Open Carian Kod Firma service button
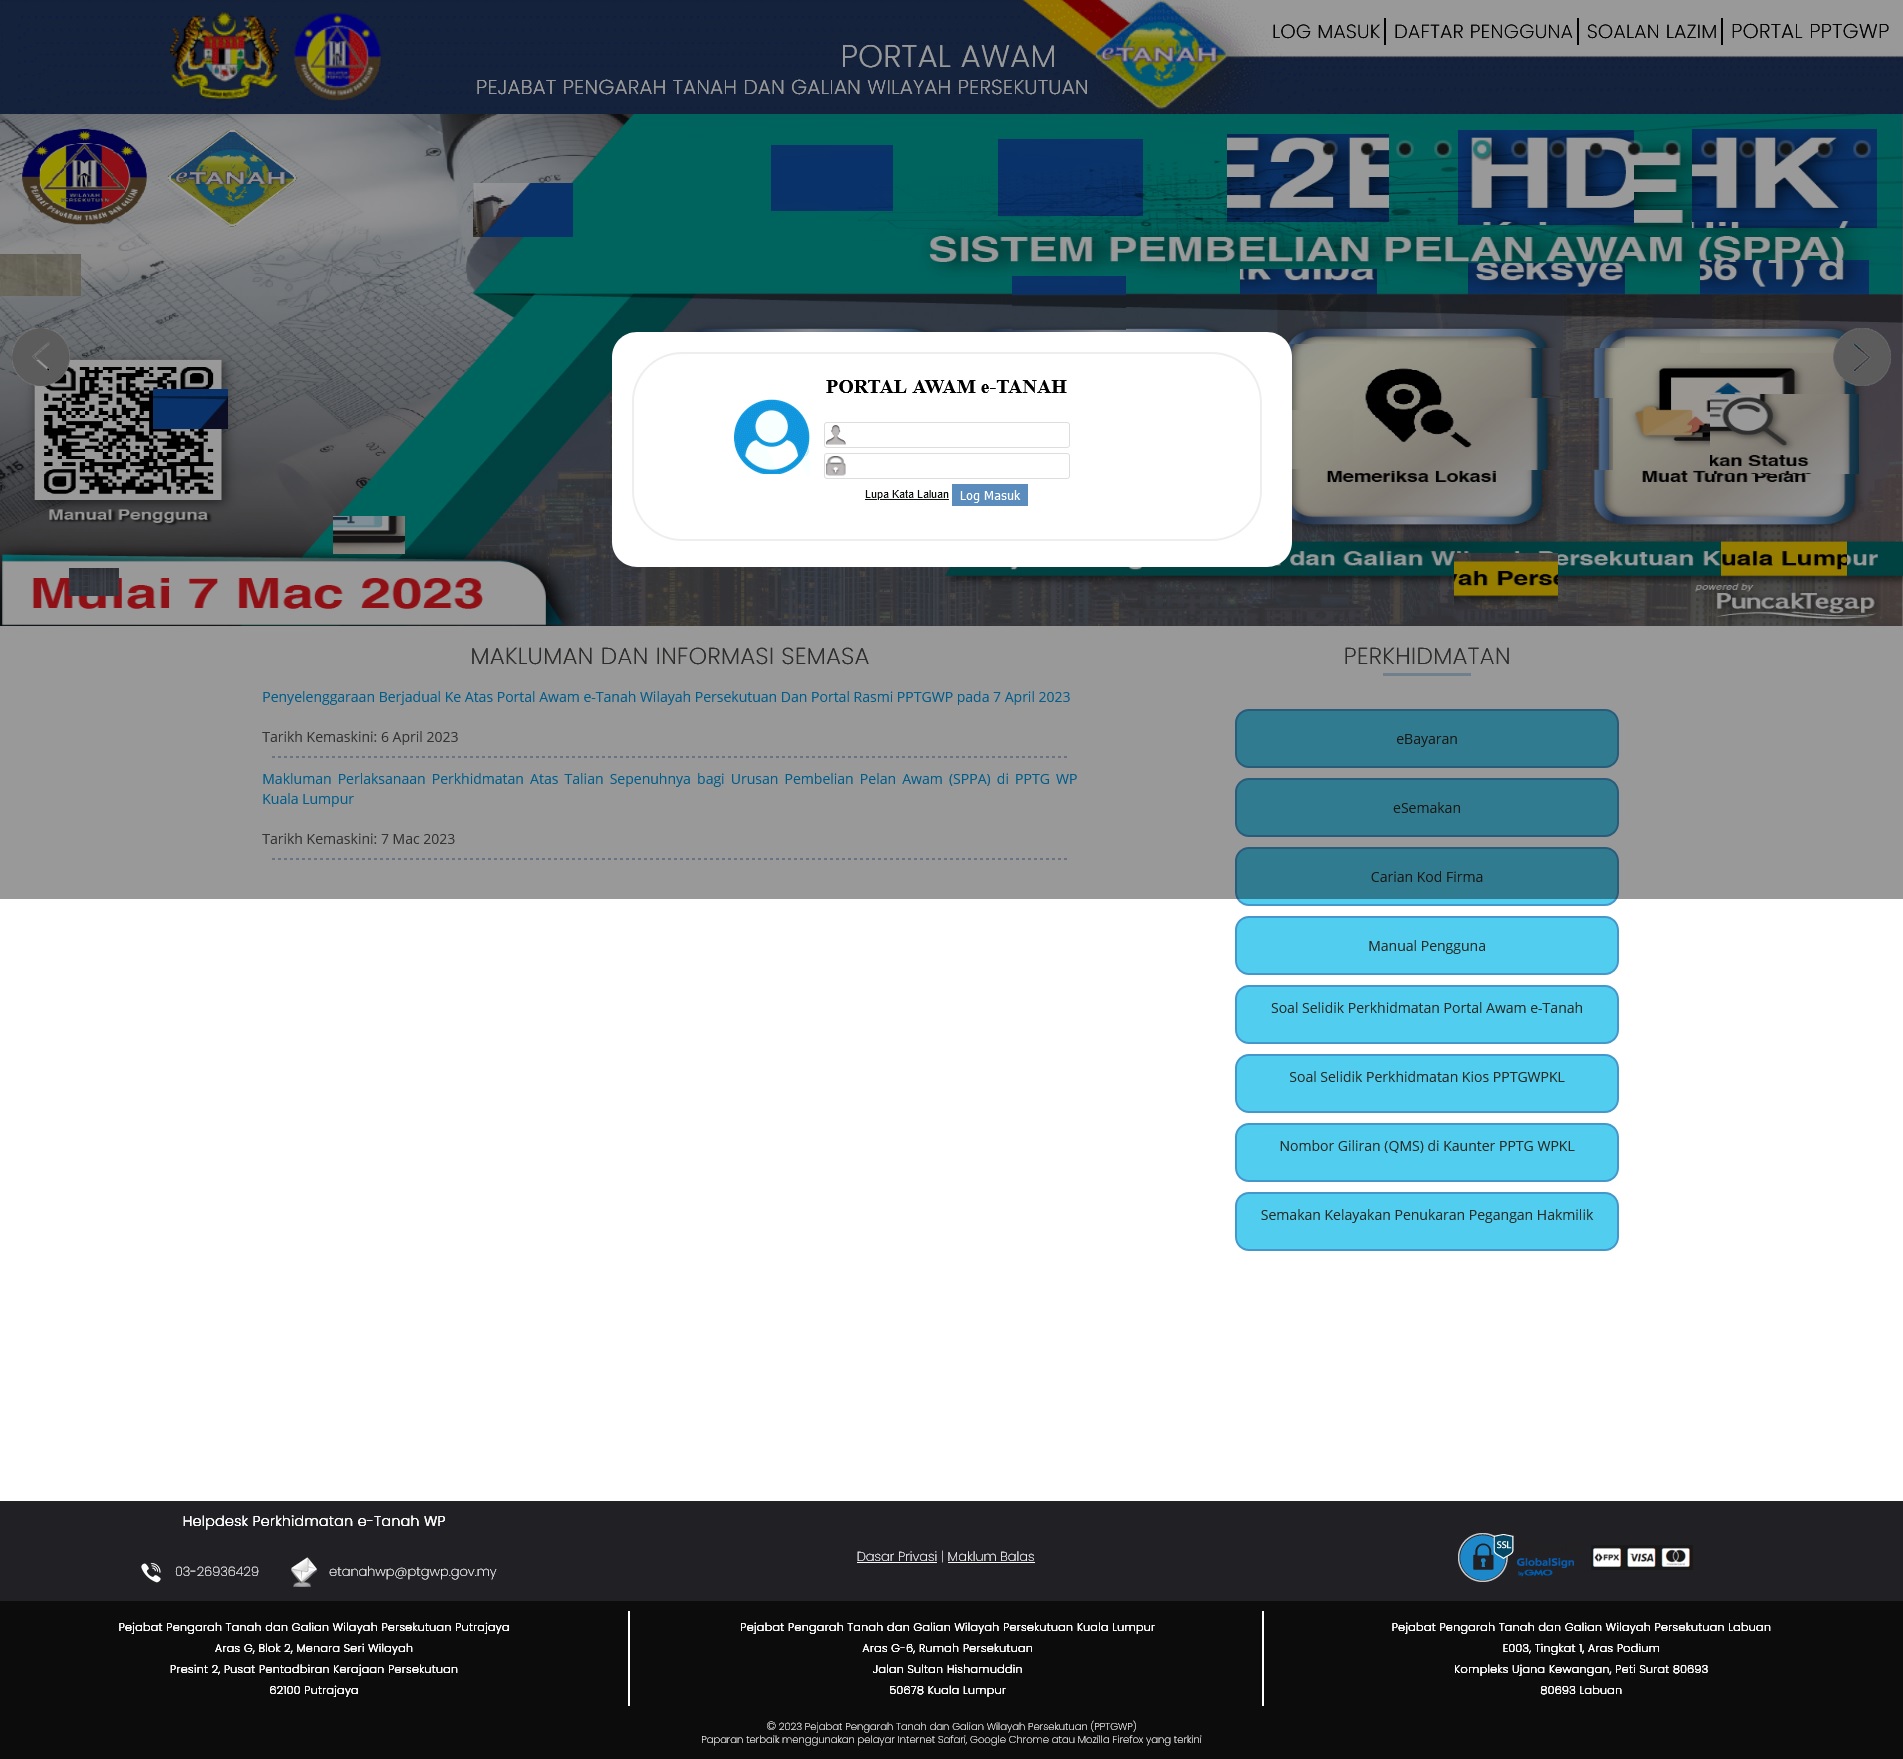Screen dimensions: 1903x1759 pos(1426,877)
